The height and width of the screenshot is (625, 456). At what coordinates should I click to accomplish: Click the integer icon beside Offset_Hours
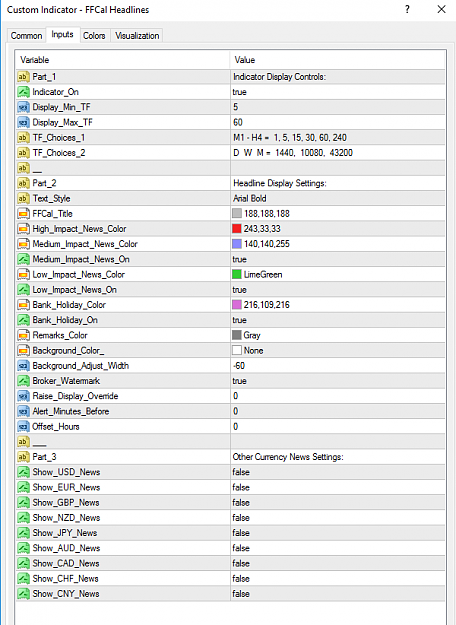pos(24,426)
